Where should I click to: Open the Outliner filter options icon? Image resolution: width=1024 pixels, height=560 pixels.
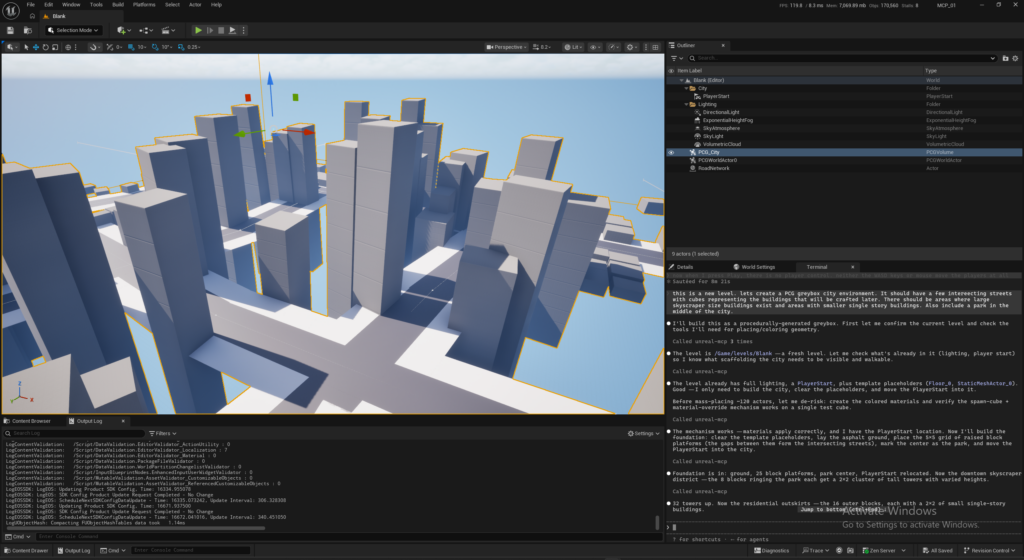tap(677, 58)
